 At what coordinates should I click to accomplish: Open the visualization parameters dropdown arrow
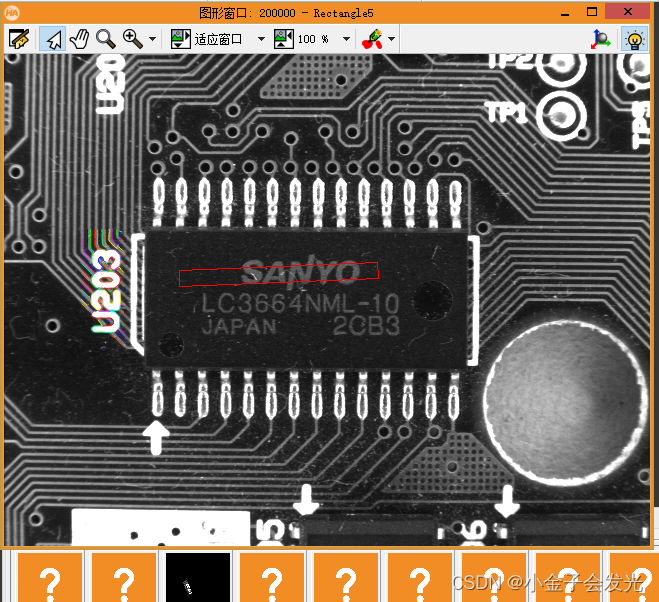coord(391,39)
